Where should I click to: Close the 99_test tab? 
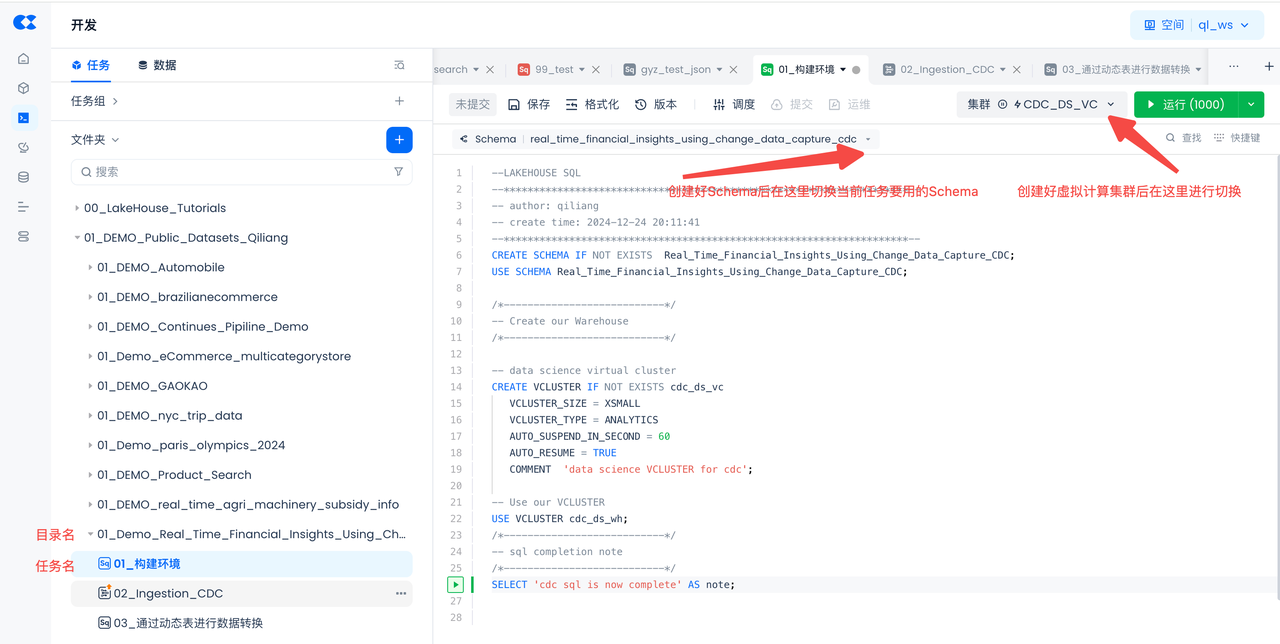tap(596, 70)
